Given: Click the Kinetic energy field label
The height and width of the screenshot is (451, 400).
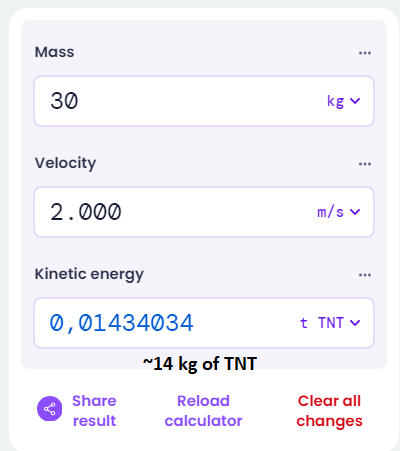Looking at the screenshot, I should 89,274.
